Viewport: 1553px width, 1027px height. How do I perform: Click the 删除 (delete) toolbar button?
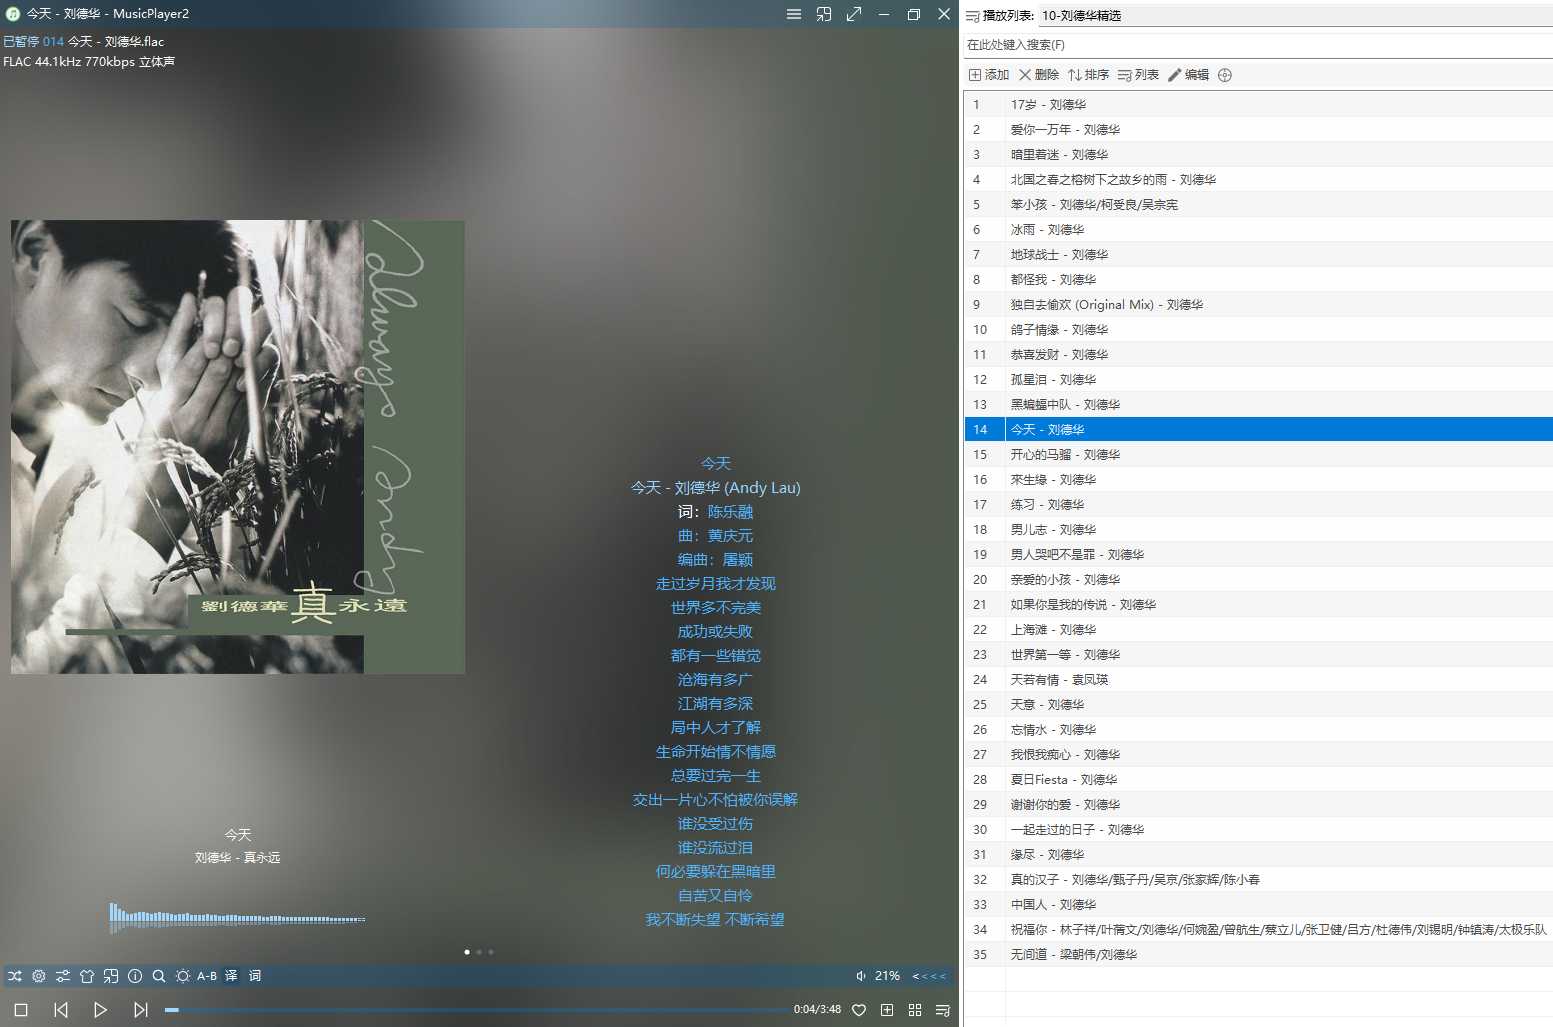[1039, 75]
